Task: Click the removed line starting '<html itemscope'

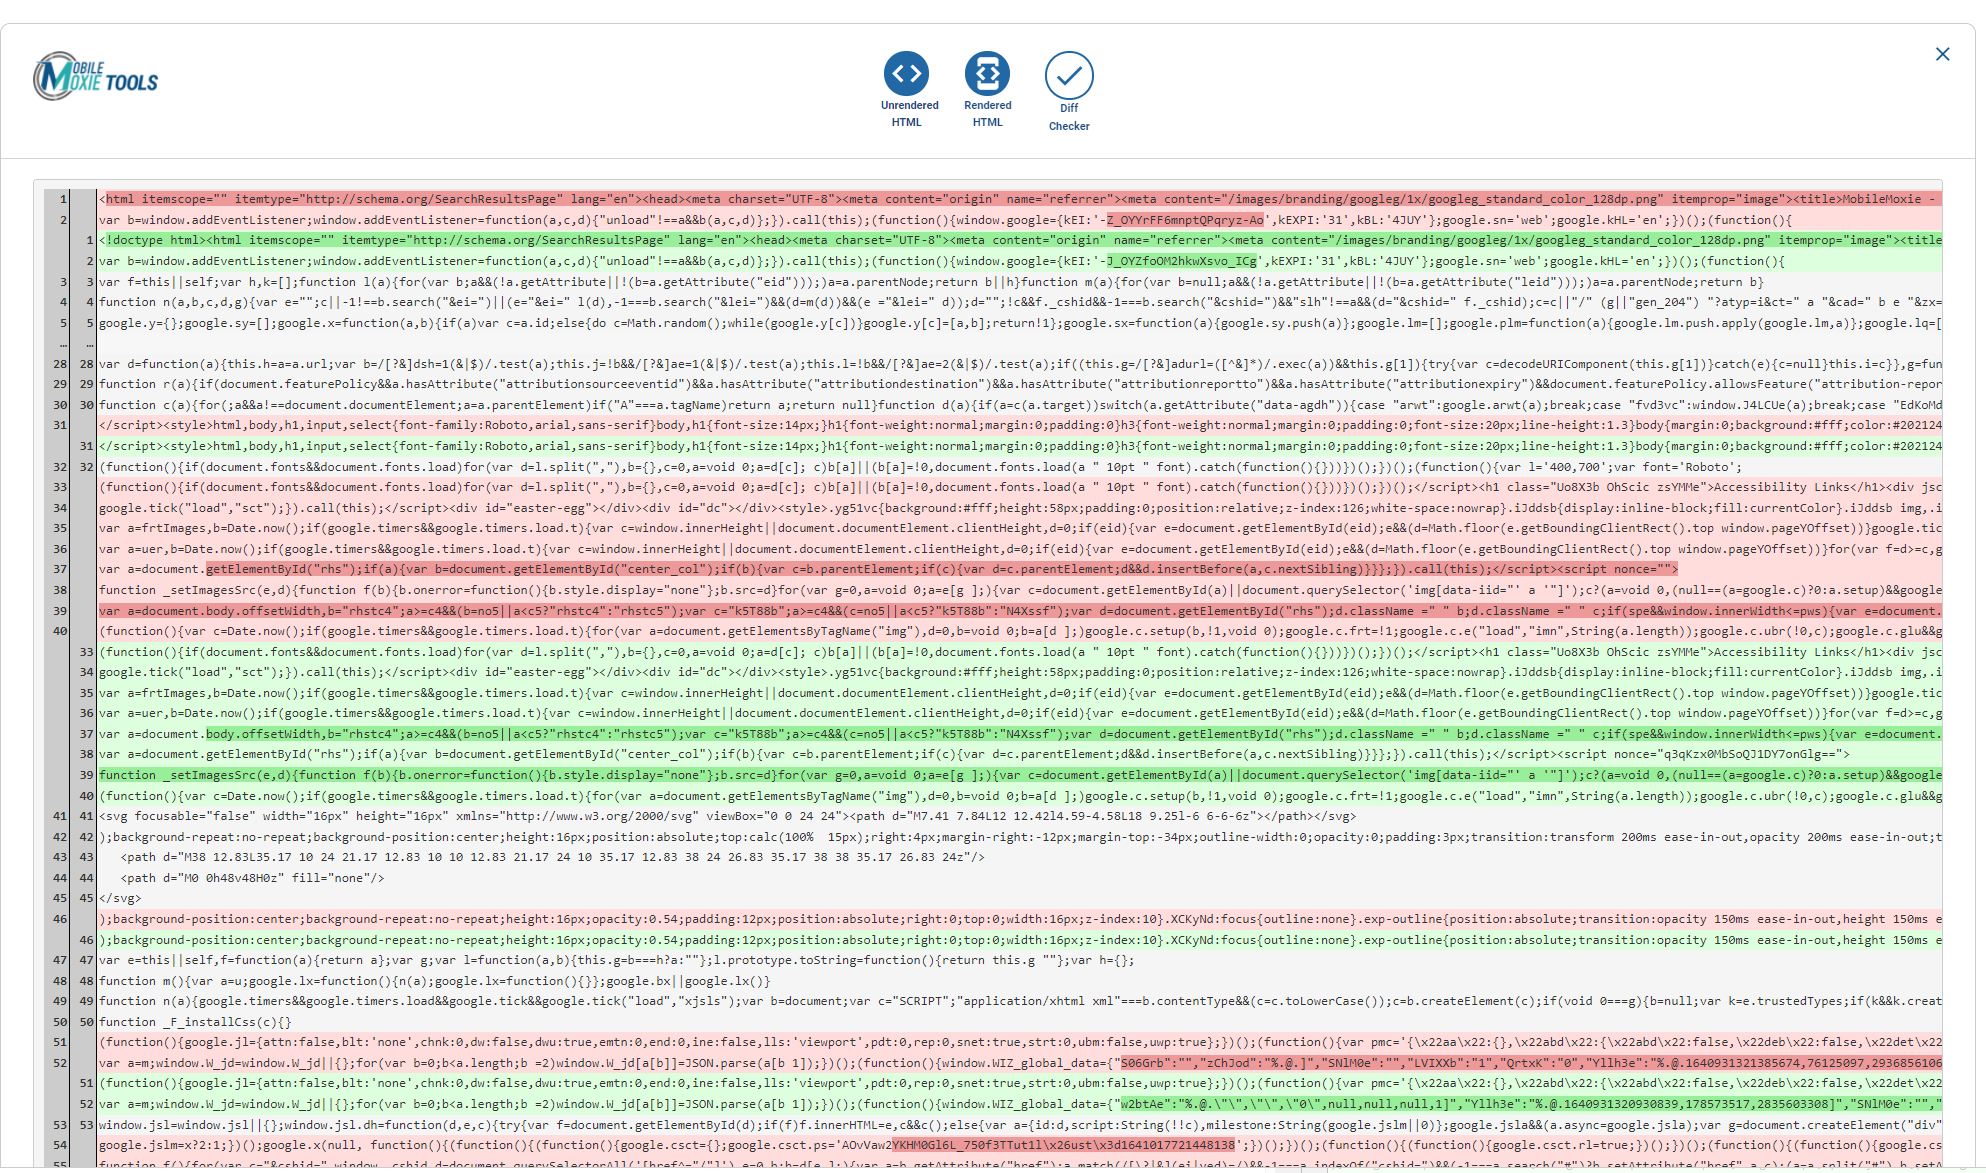Action: click(x=1020, y=199)
